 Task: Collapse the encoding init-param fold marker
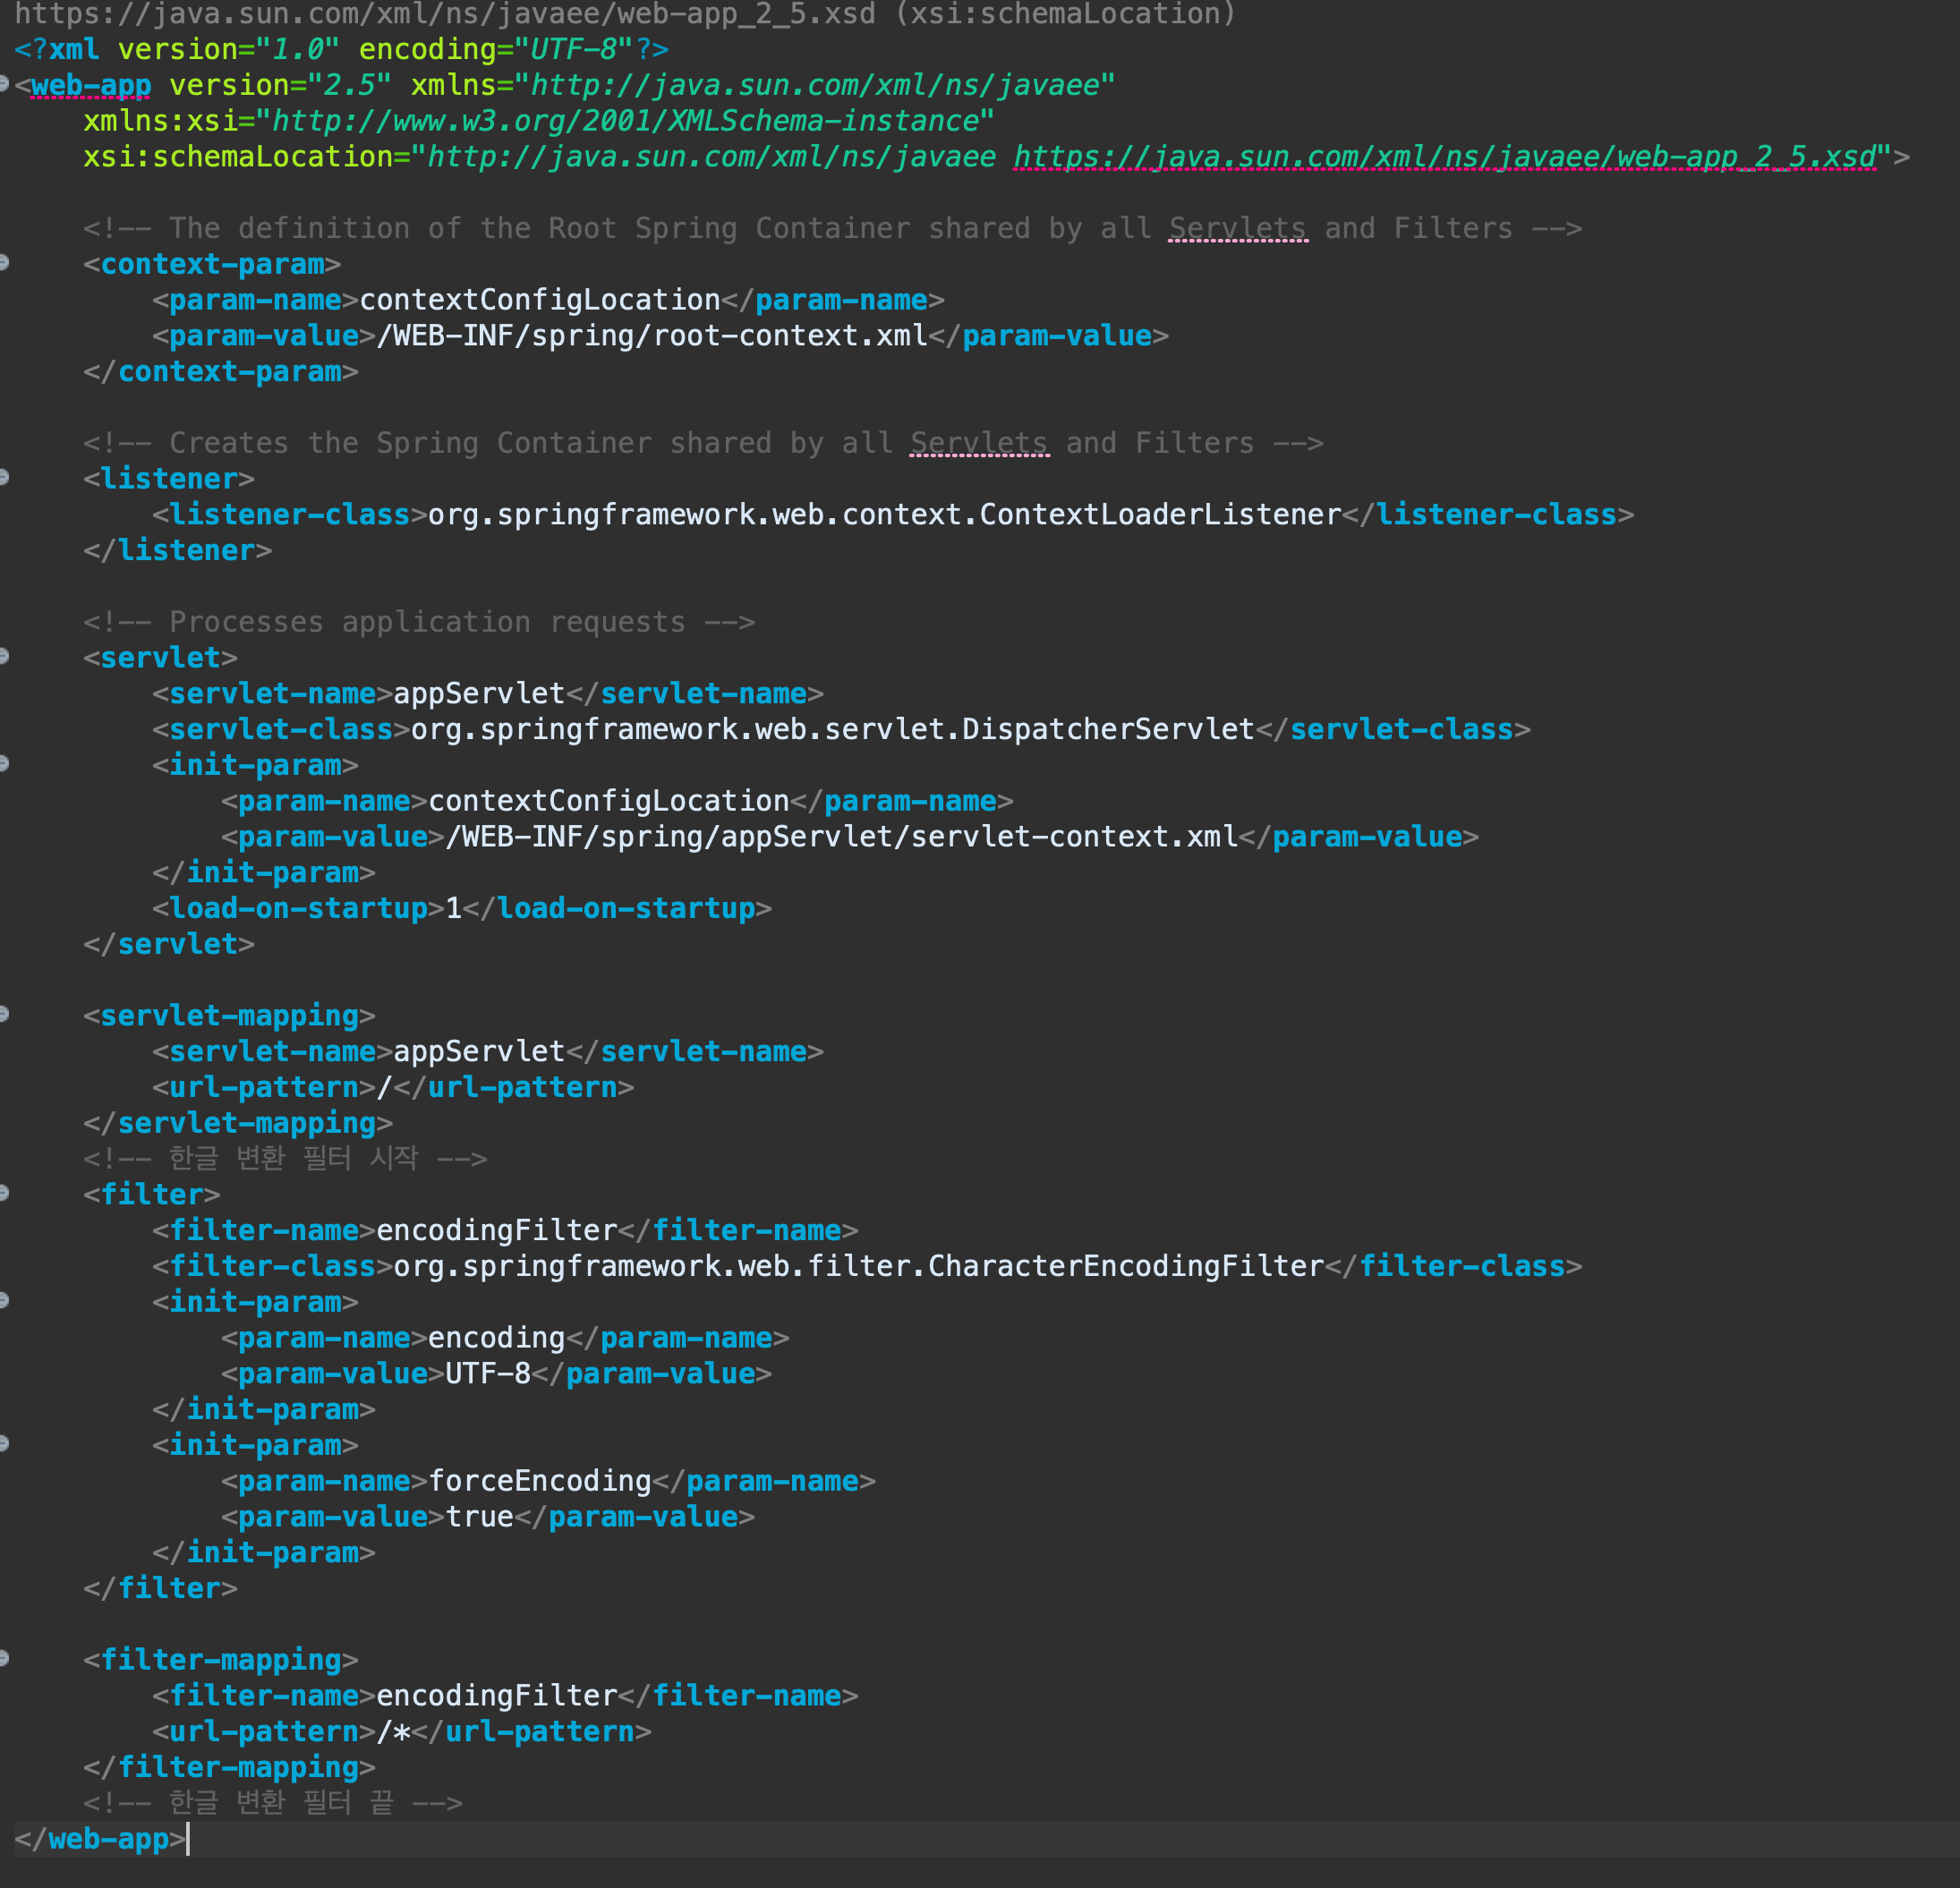pos(4,1301)
